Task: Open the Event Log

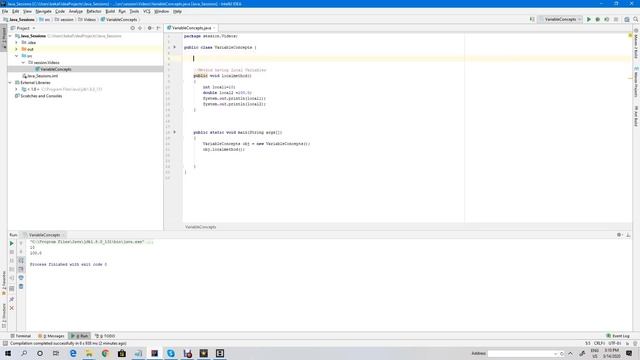Action: coord(618,336)
